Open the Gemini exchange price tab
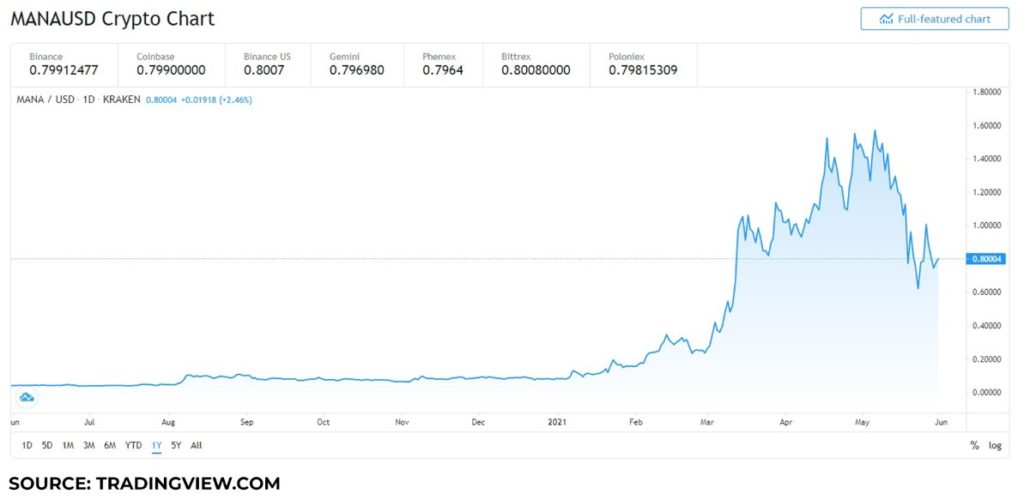This screenshot has height=500, width=1024. (354, 65)
